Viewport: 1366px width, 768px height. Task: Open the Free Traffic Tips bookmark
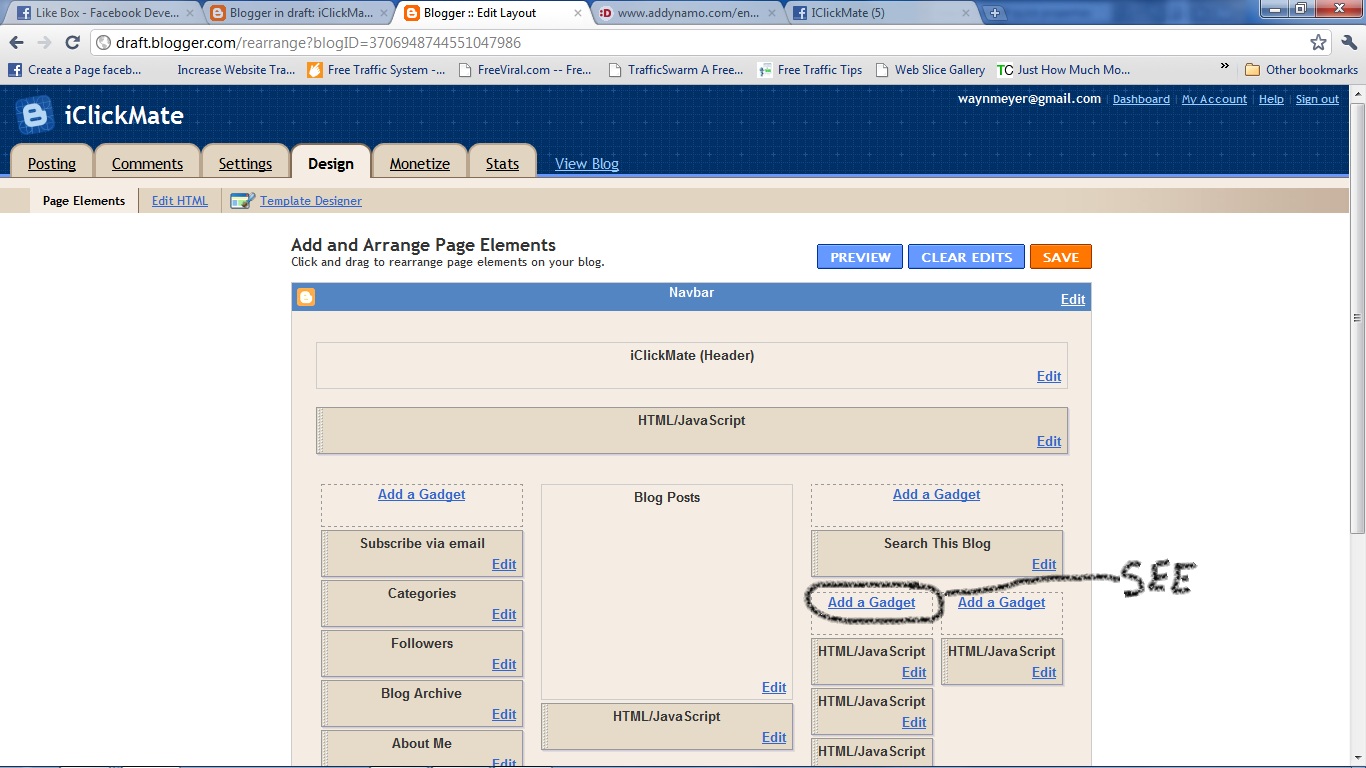pyautogui.click(x=810, y=70)
